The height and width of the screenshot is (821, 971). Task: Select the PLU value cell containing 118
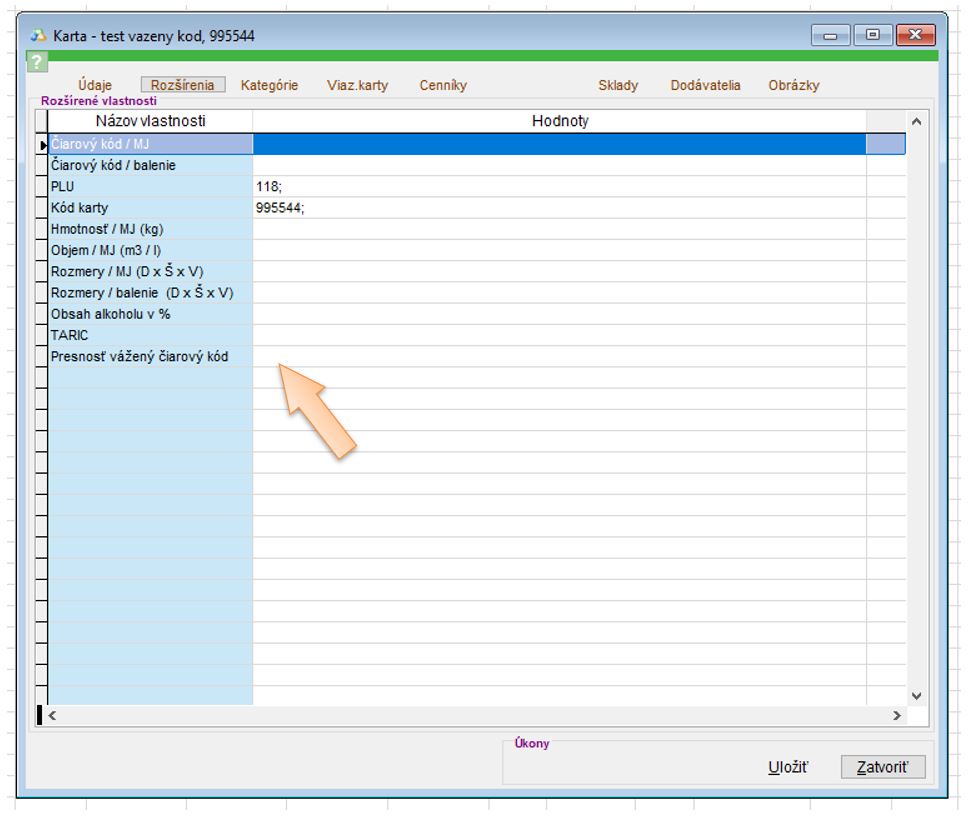tap(558, 187)
